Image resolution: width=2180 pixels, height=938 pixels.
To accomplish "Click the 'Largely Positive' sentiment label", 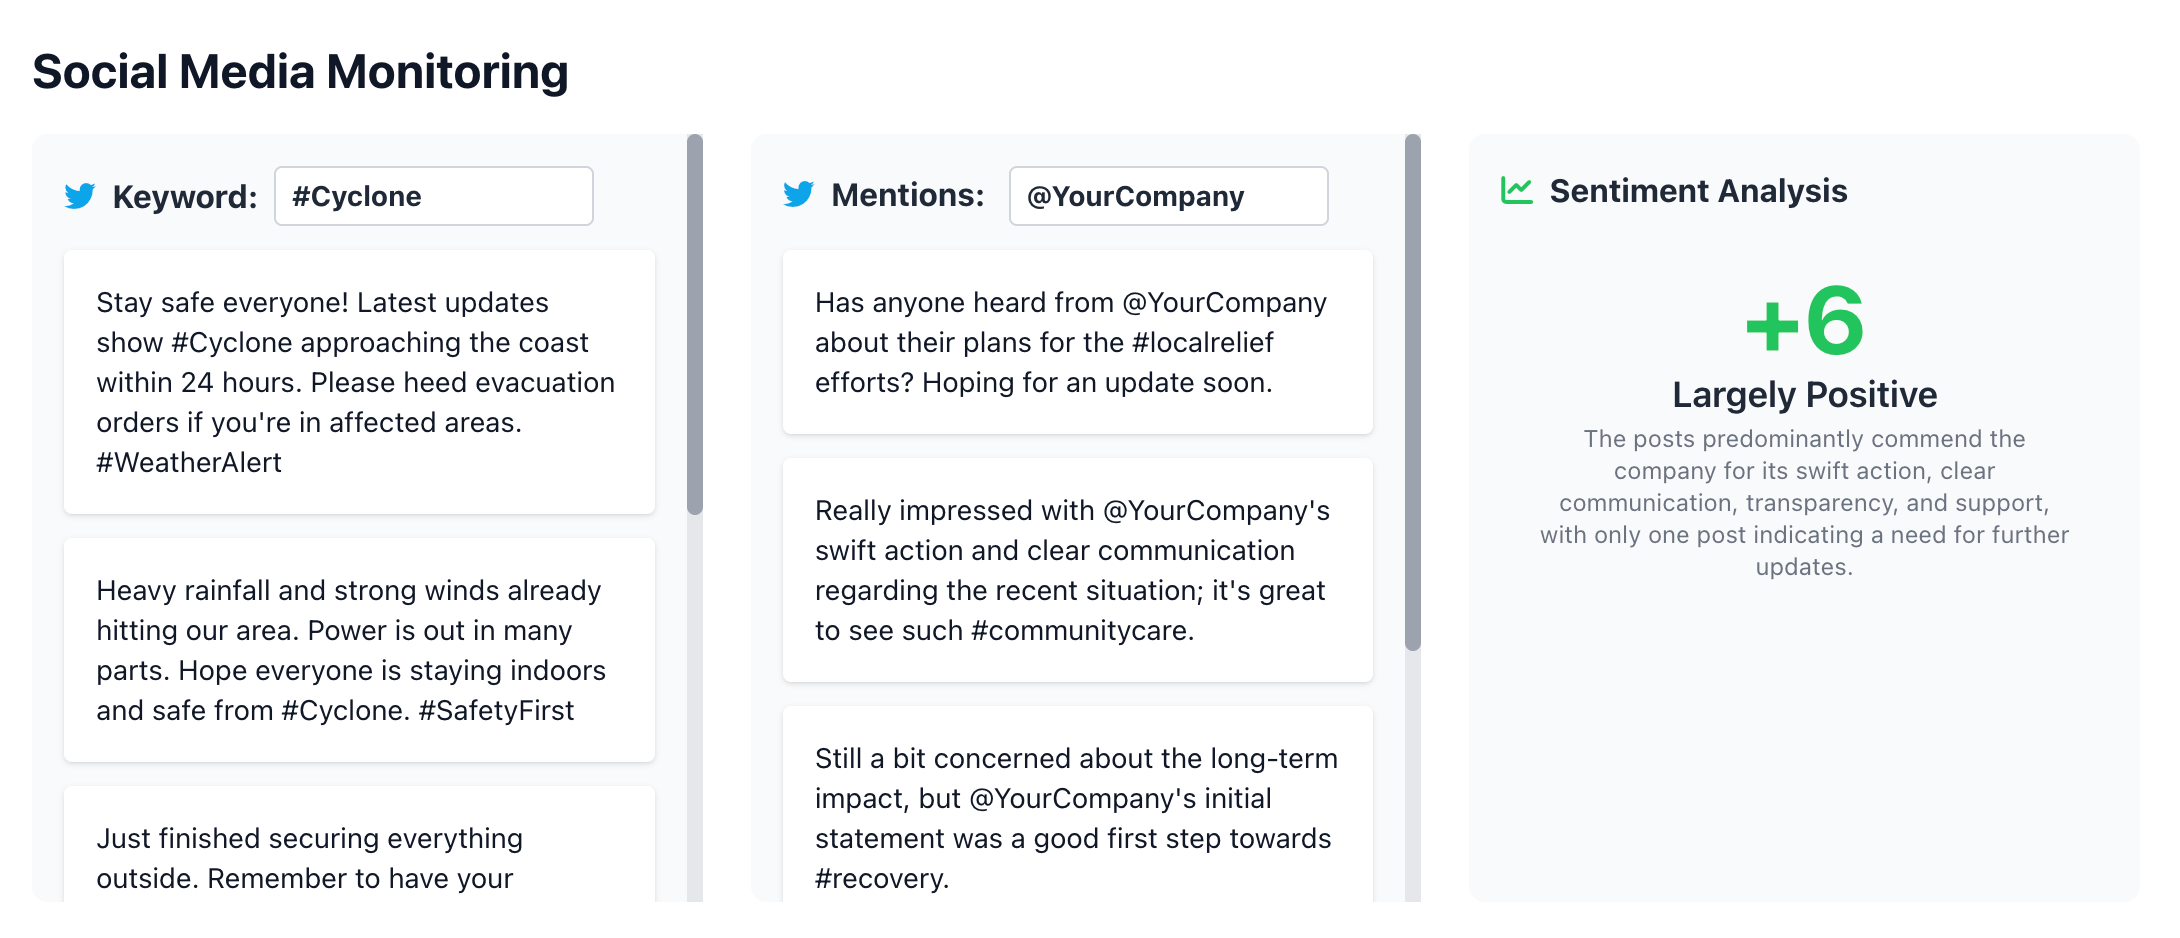I will 1805,395.
